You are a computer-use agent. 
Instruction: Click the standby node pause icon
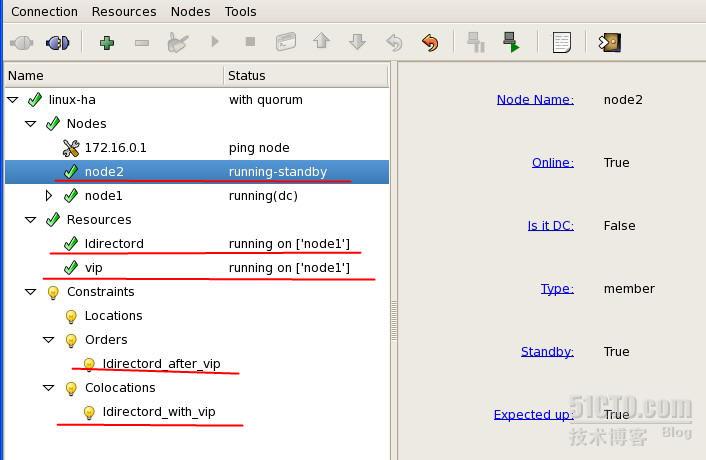pos(475,42)
